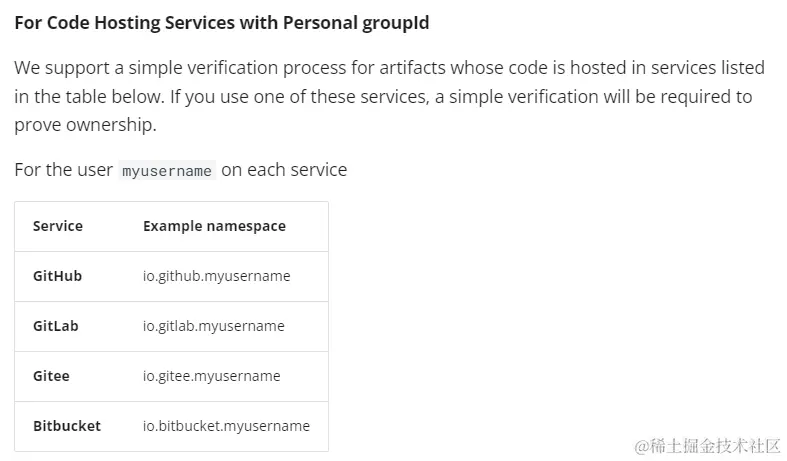Click the Service column header

click(x=58, y=226)
